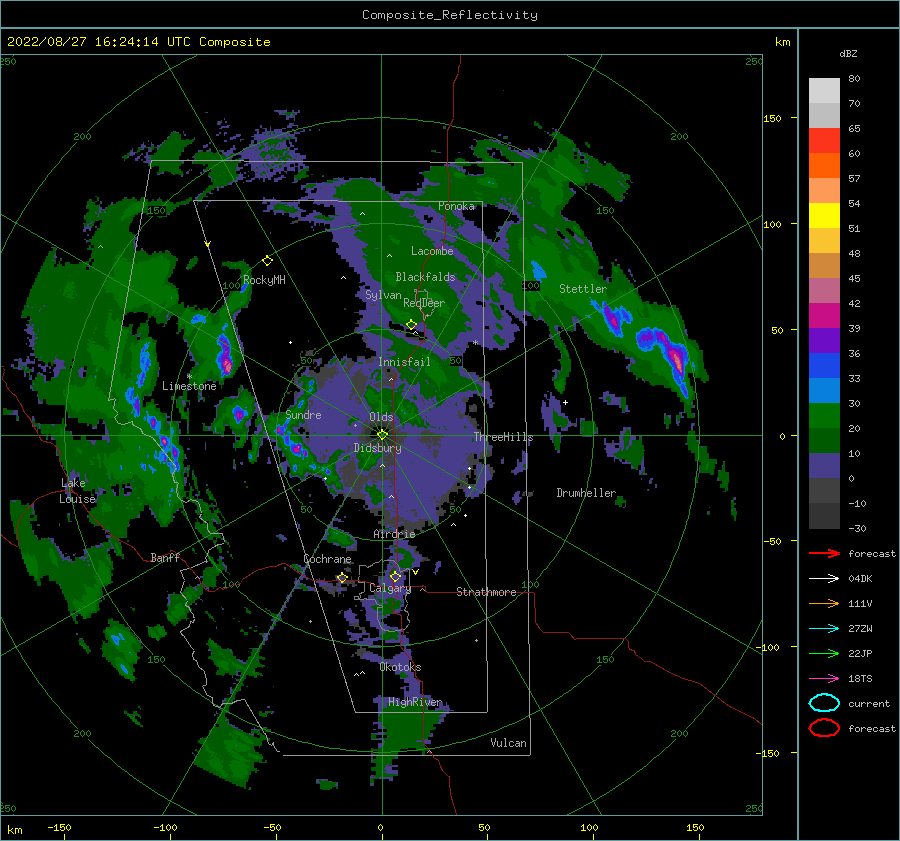Click the RedDeer city label
900x841 pixels.
(x=424, y=303)
